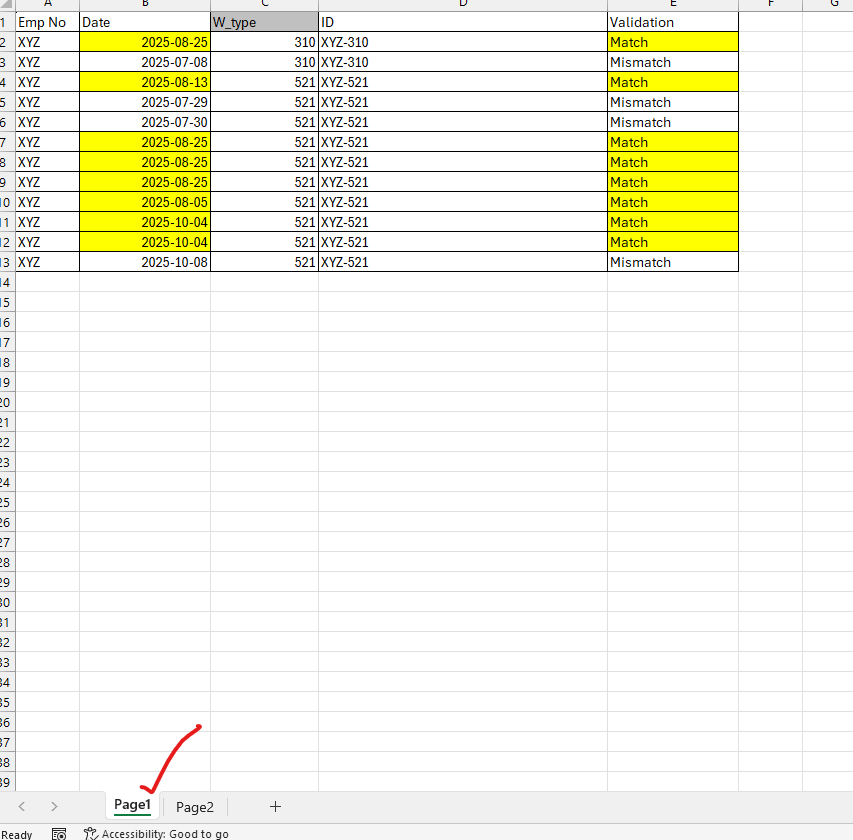This screenshot has height=840, width=853.
Task: Click the next sheet scroll arrow
Action: pos(54,807)
